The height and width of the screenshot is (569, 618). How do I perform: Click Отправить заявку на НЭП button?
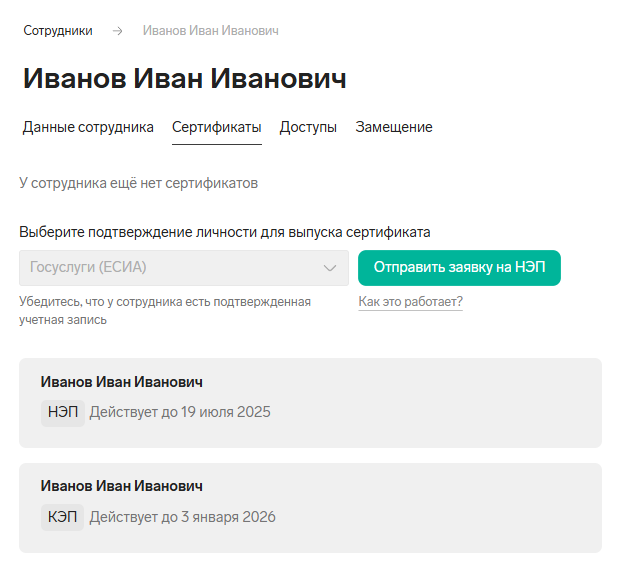click(x=459, y=268)
